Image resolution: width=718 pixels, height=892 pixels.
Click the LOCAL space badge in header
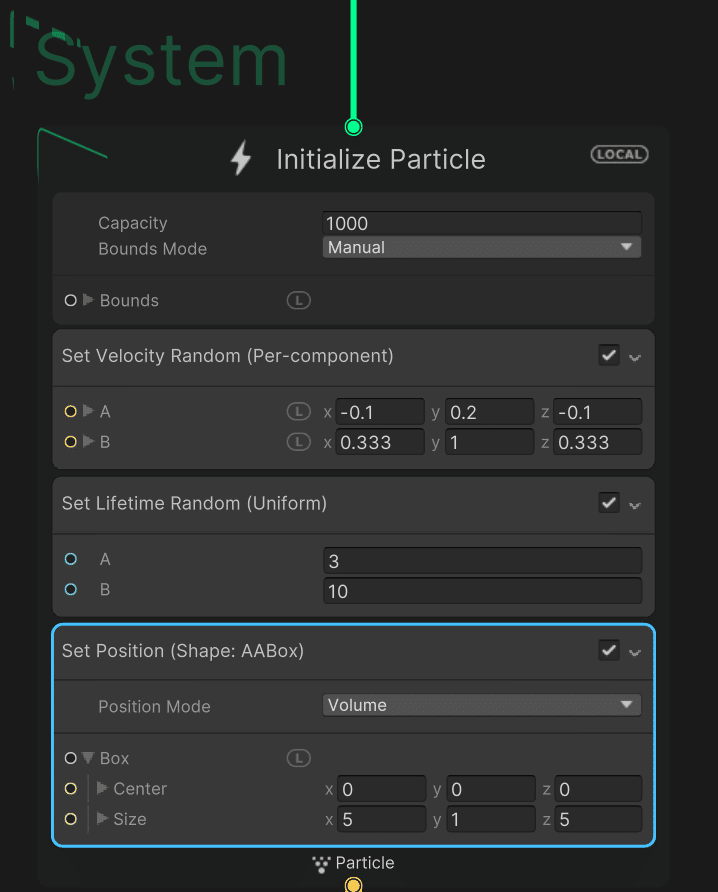(620, 154)
